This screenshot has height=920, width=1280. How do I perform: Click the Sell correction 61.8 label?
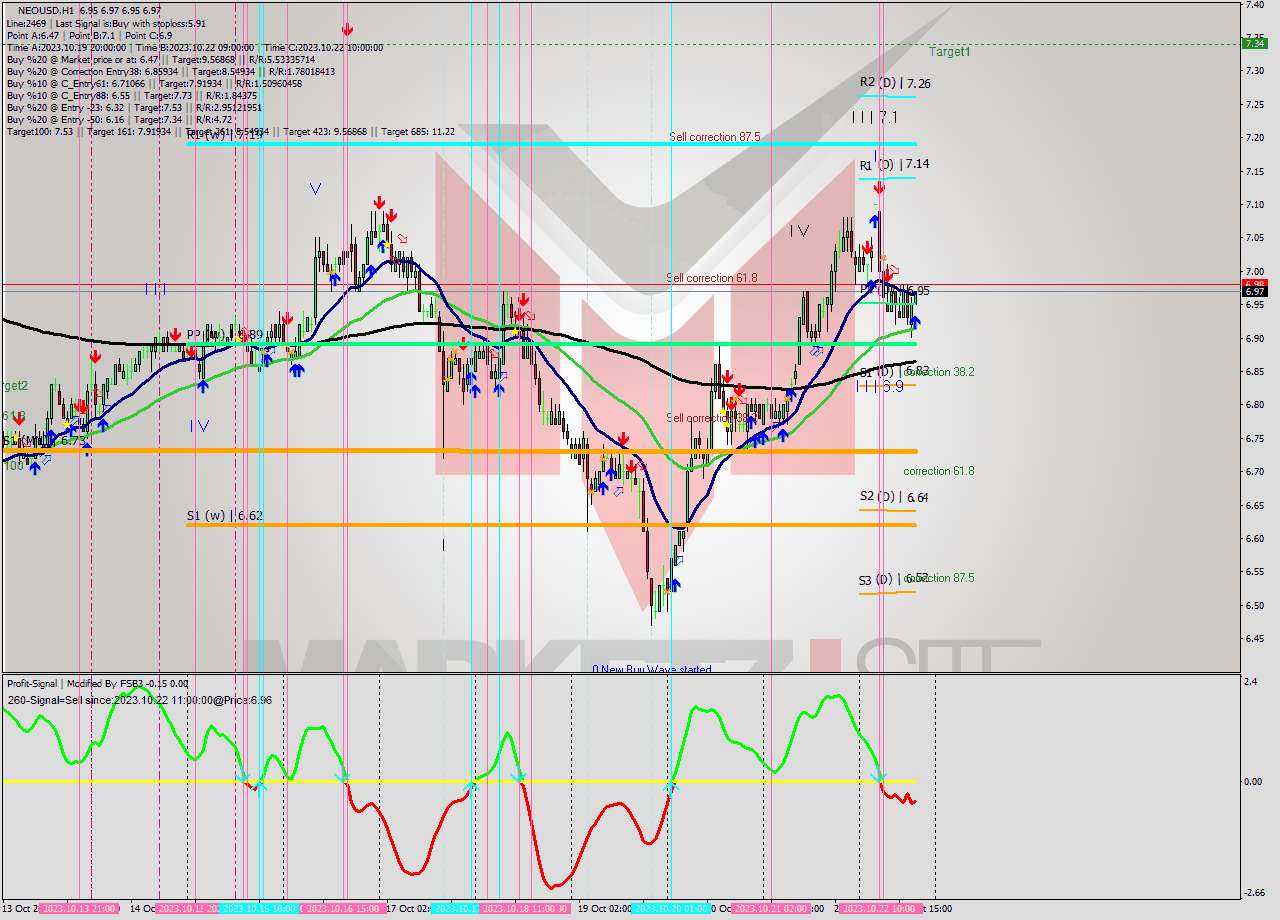pos(712,278)
